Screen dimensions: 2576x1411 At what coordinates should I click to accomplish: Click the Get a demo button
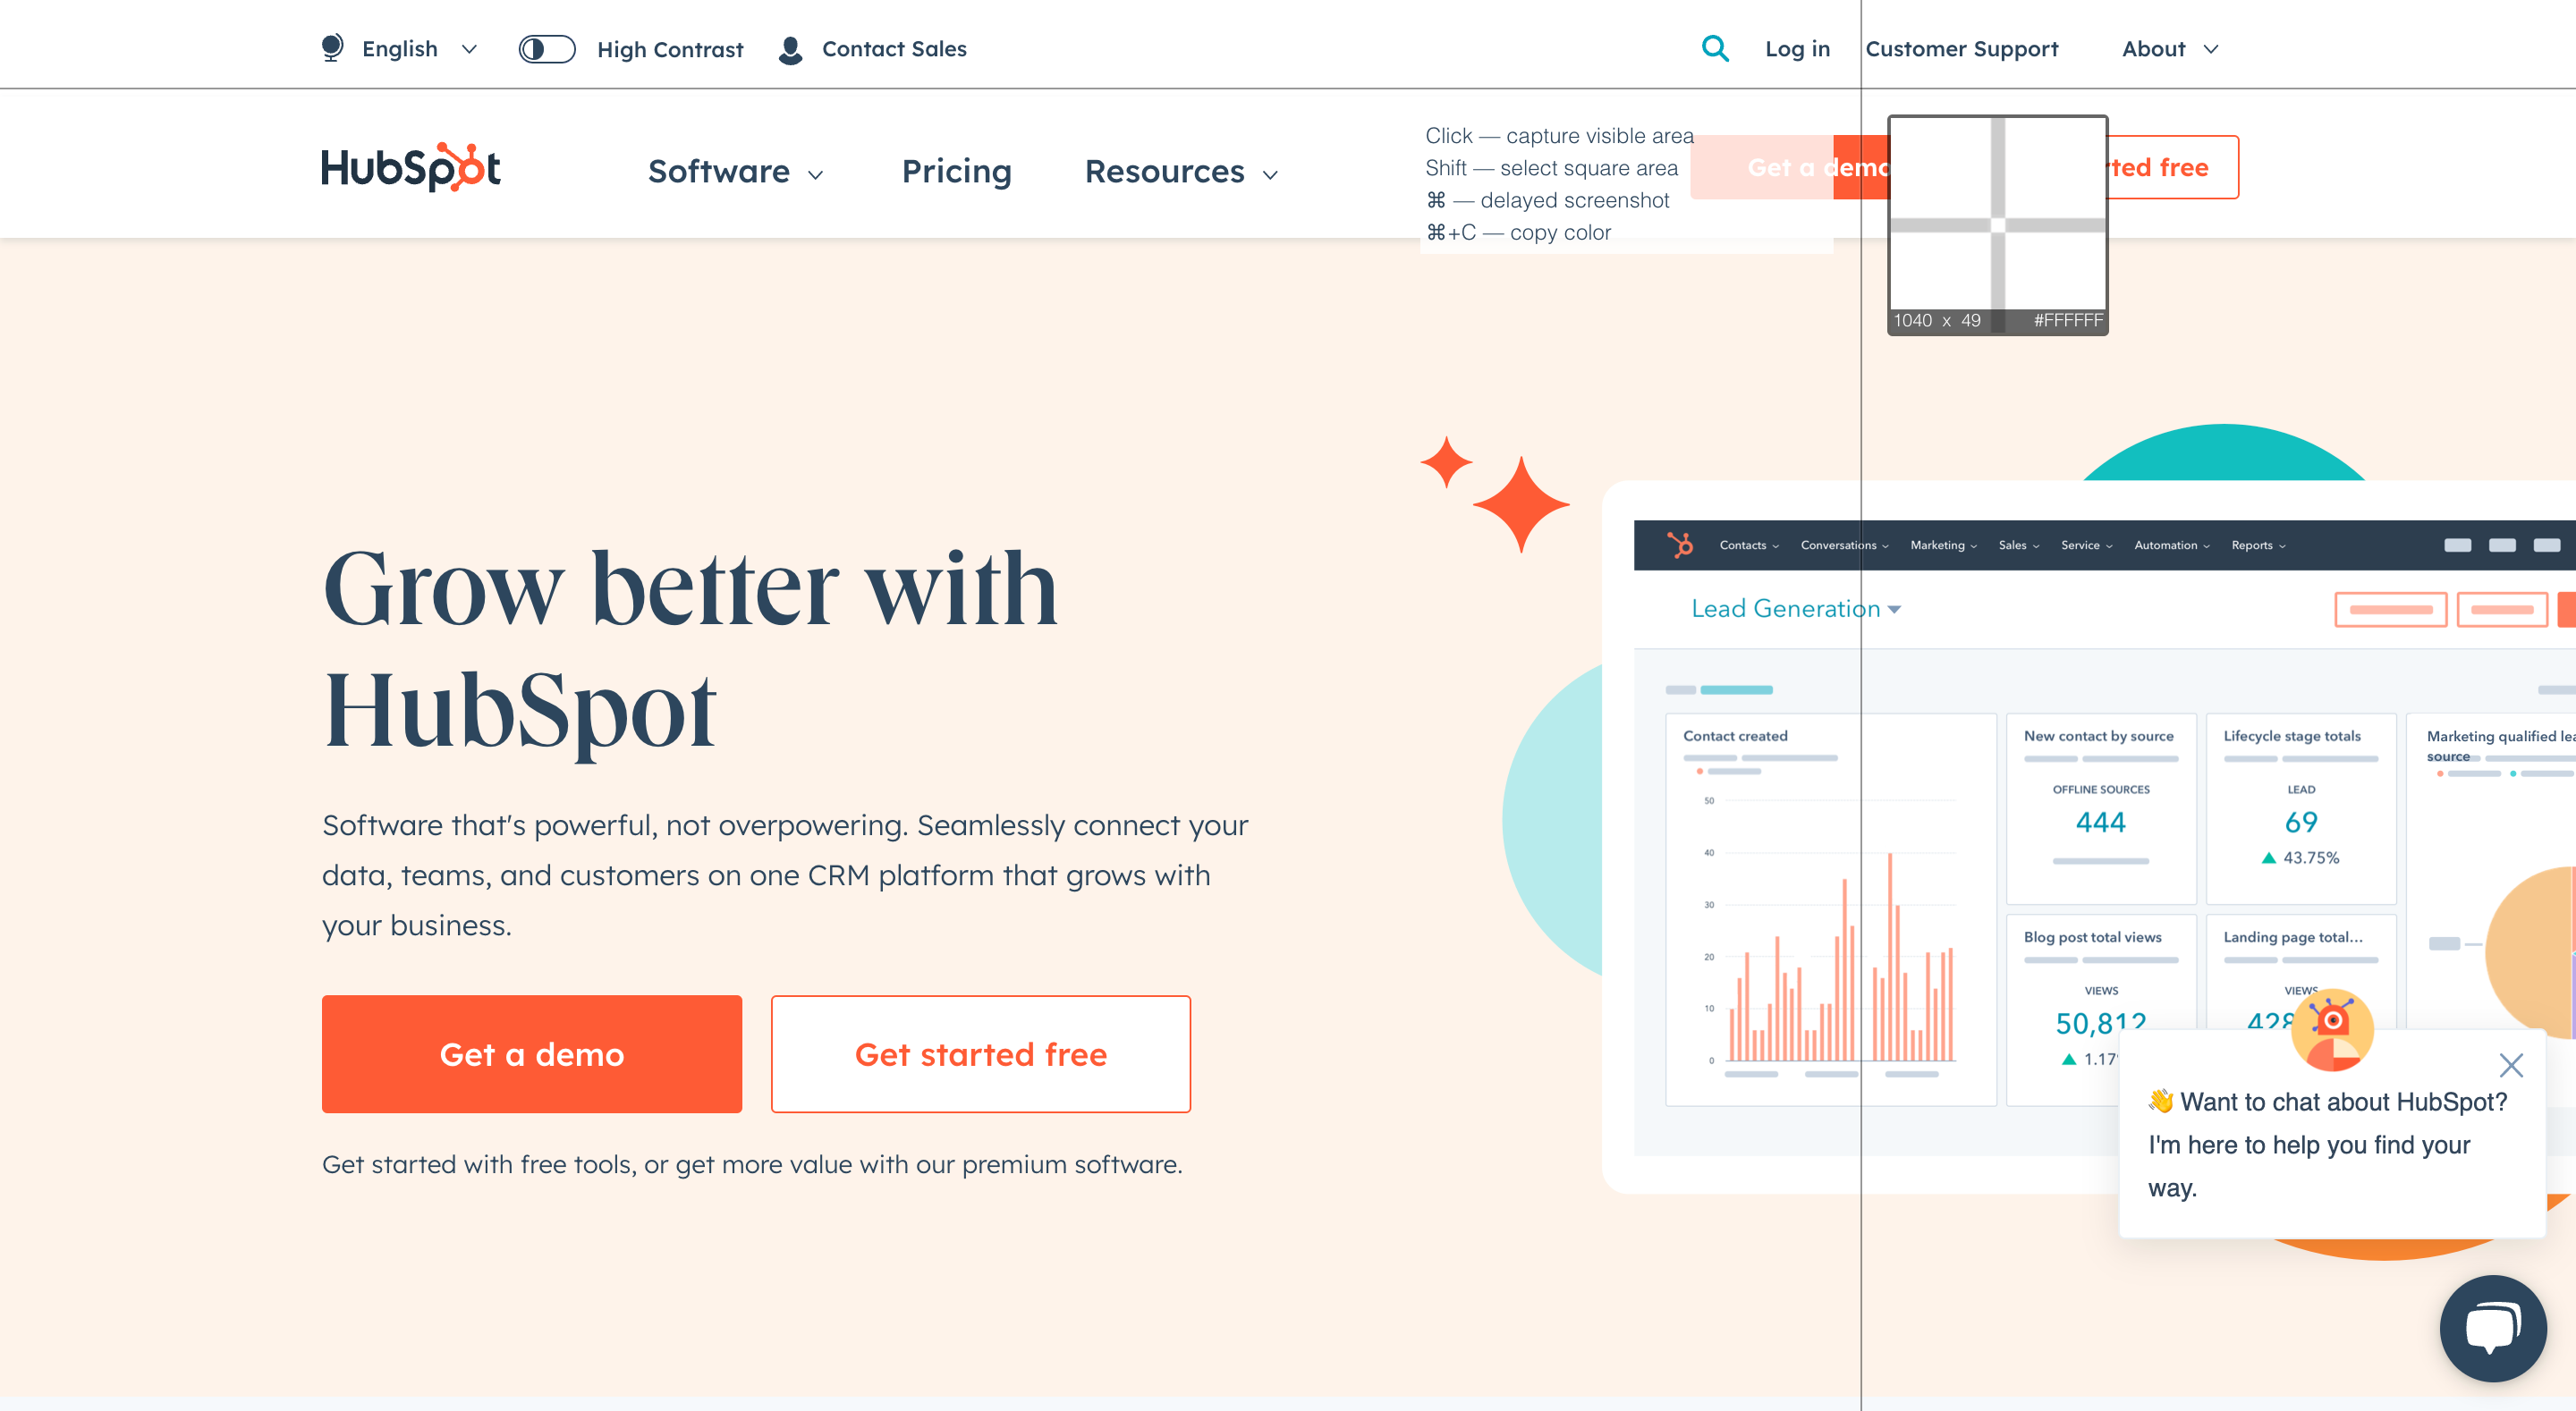pyautogui.click(x=532, y=1053)
